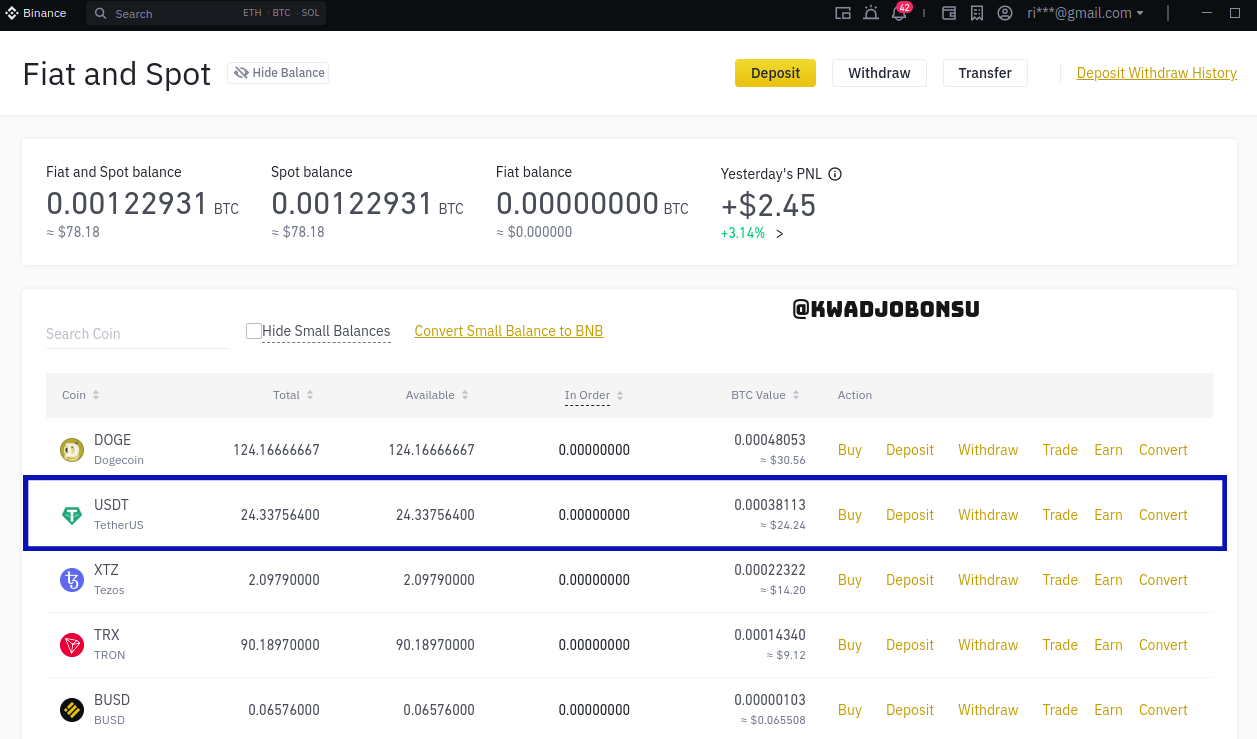This screenshot has height=739, width=1257.
Task: Click Earn in the DOGE row
Action: [x=1108, y=450]
